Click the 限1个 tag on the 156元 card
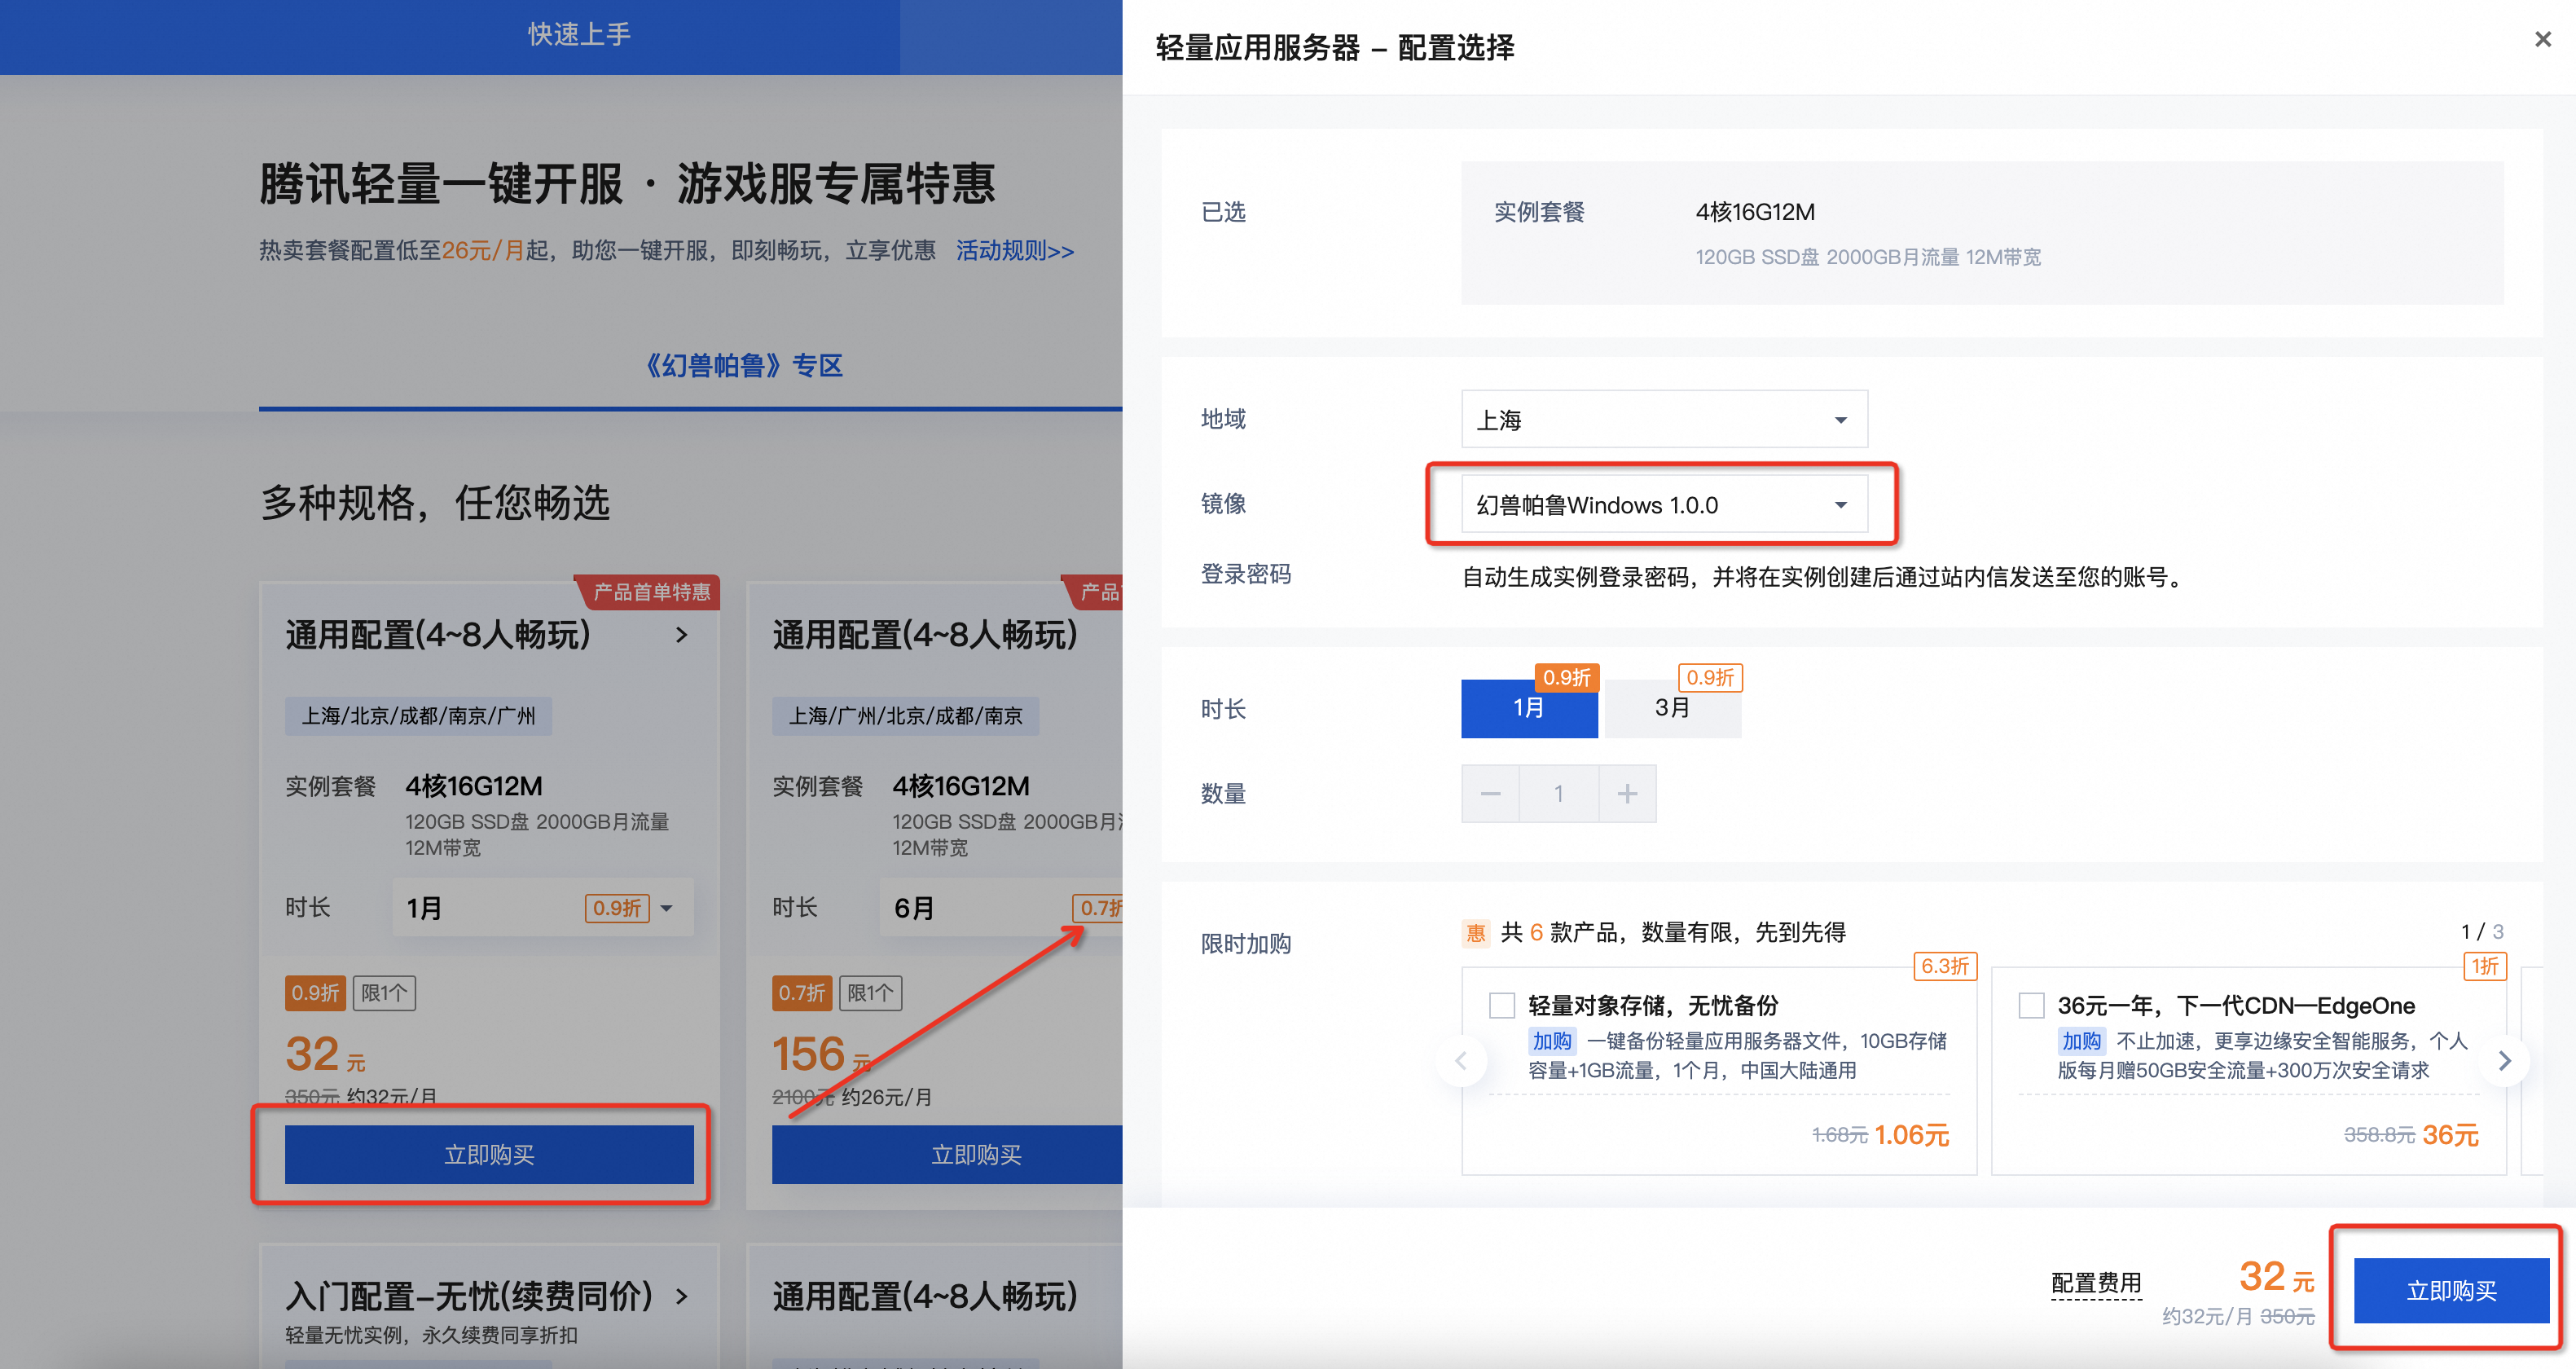Screen dimensions: 2576x1369 click(x=870, y=993)
